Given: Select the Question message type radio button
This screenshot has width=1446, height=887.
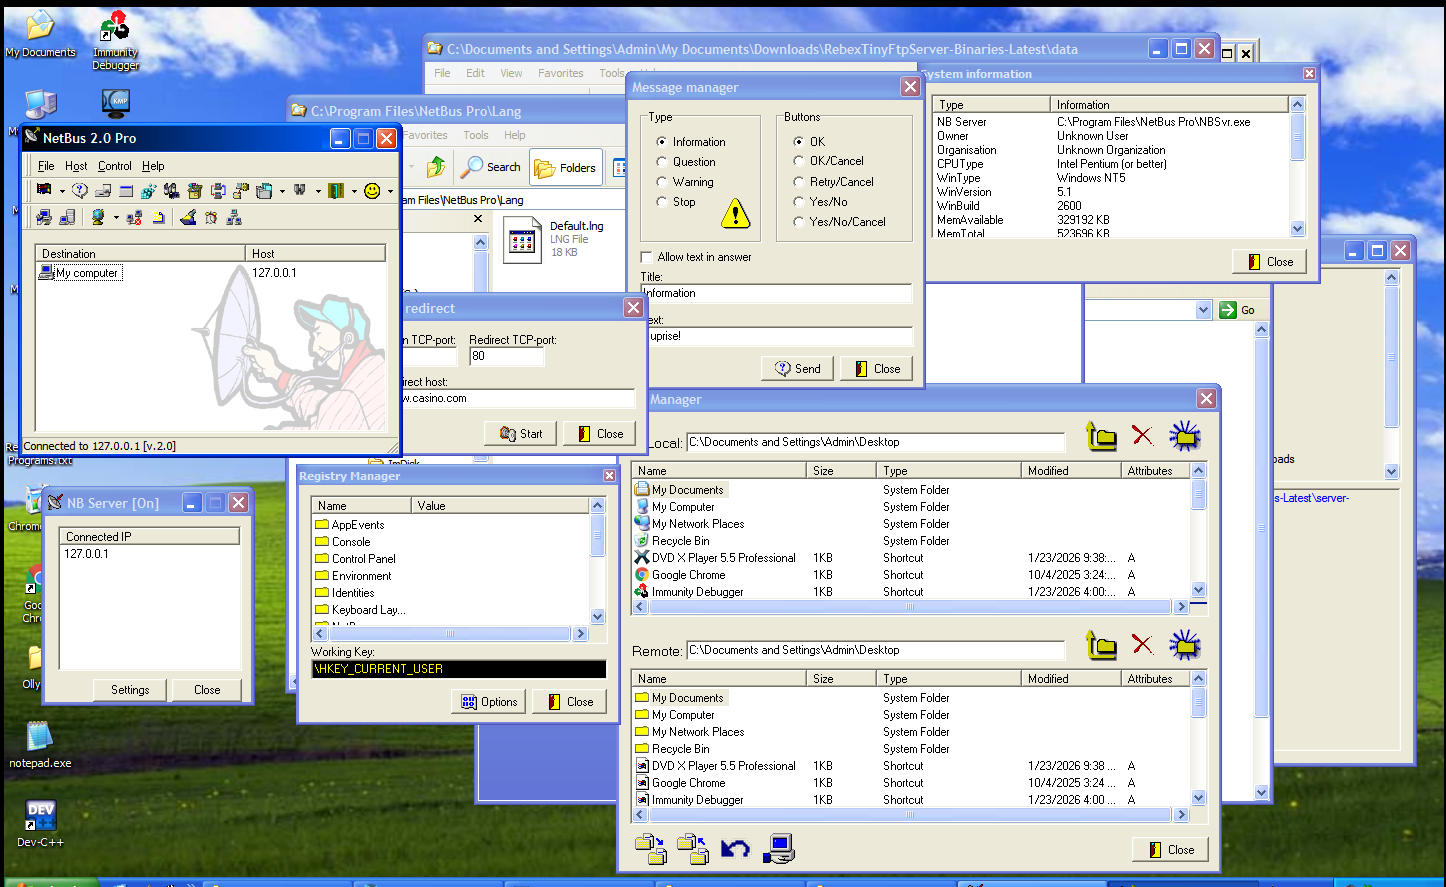Looking at the screenshot, I should [x=661, y=162].
